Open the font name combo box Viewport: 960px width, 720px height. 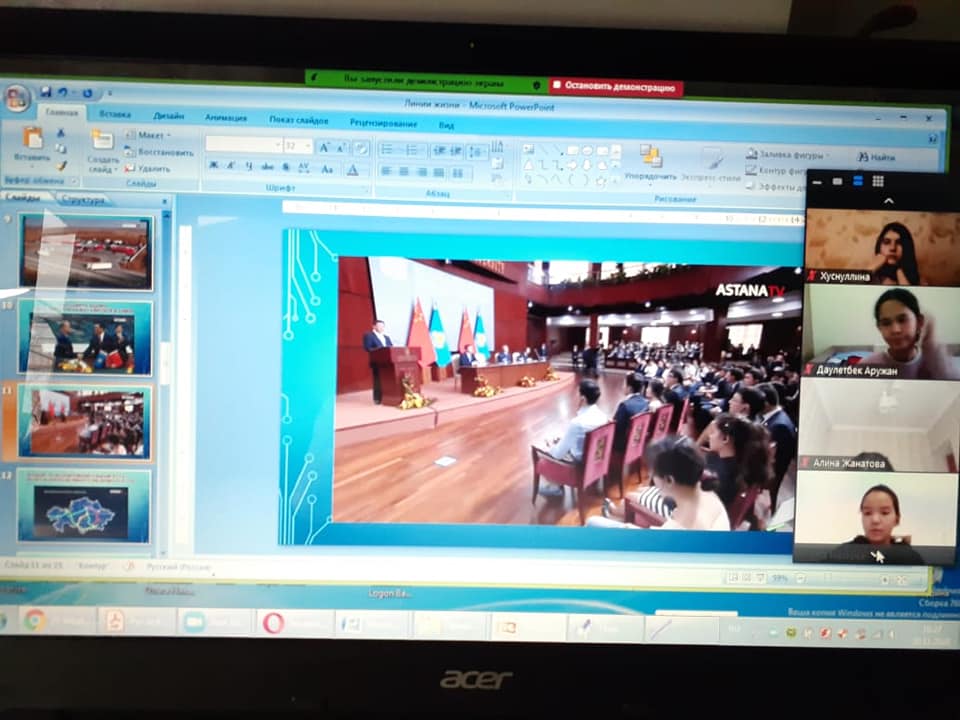click(x=243, y=144)
